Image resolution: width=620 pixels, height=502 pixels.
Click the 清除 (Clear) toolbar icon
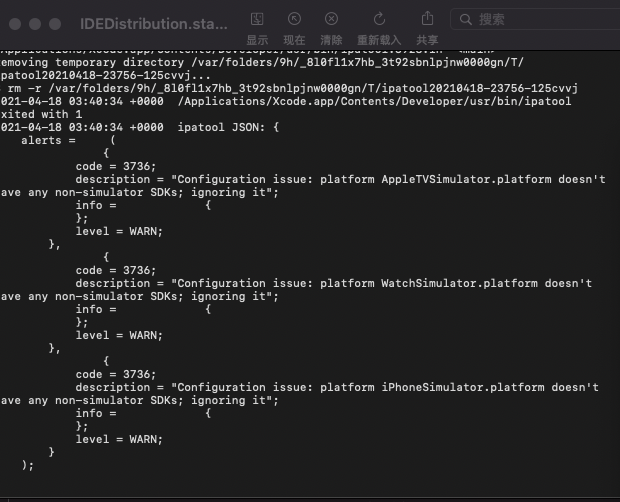[331, 19]
